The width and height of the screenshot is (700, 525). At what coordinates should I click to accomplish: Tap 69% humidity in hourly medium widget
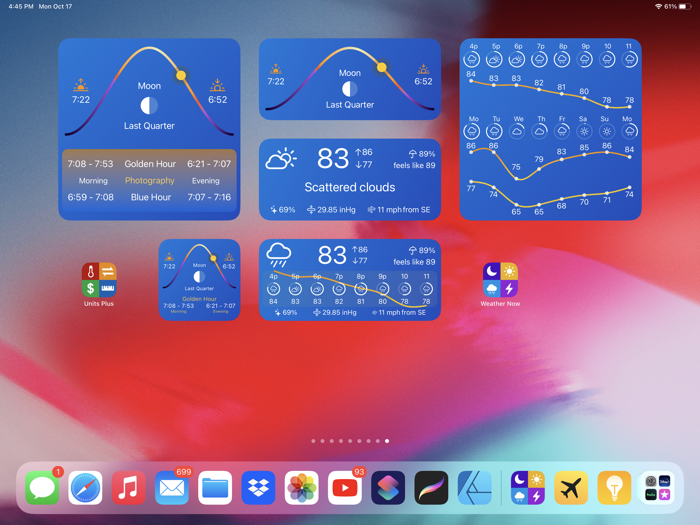click(286, 312)
